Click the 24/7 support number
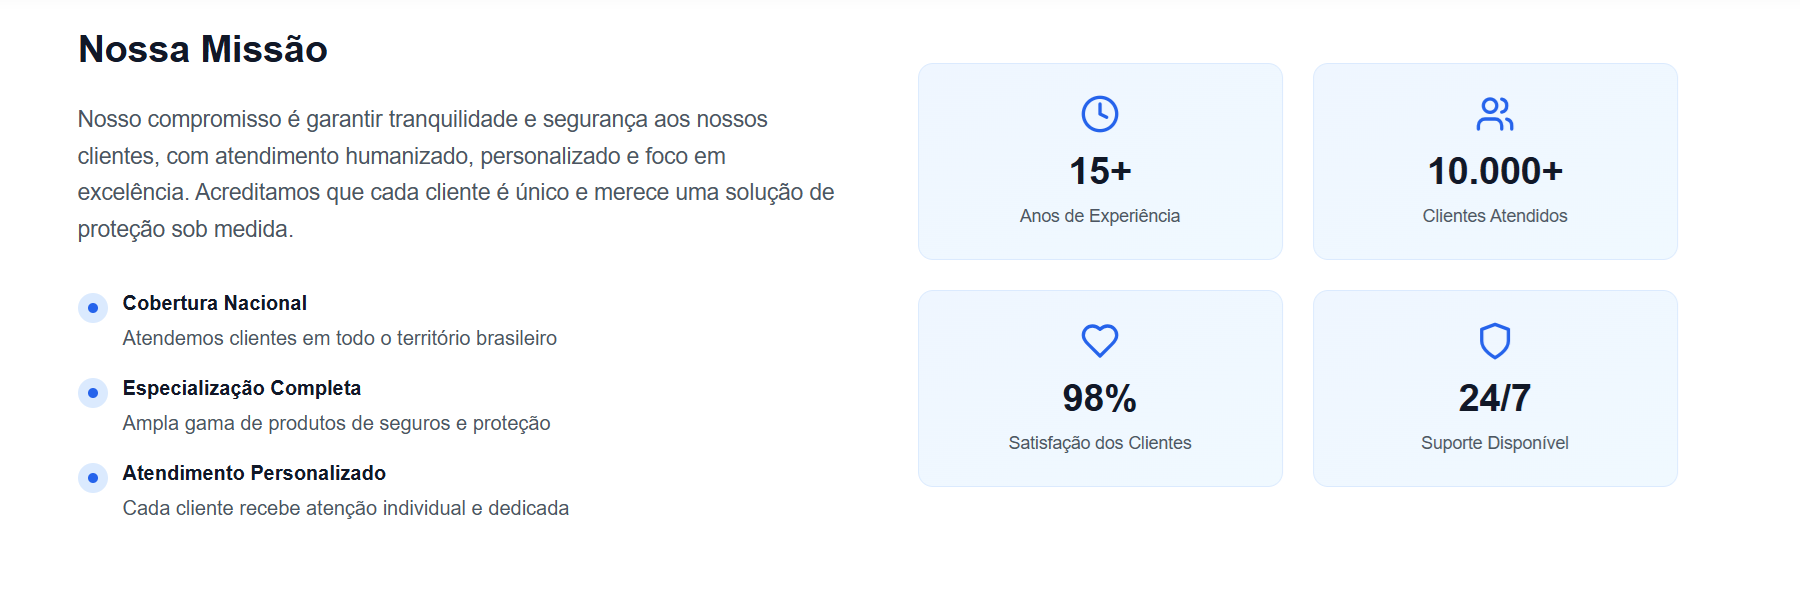Viewport: 1800px width, 596px height. 1495,398
